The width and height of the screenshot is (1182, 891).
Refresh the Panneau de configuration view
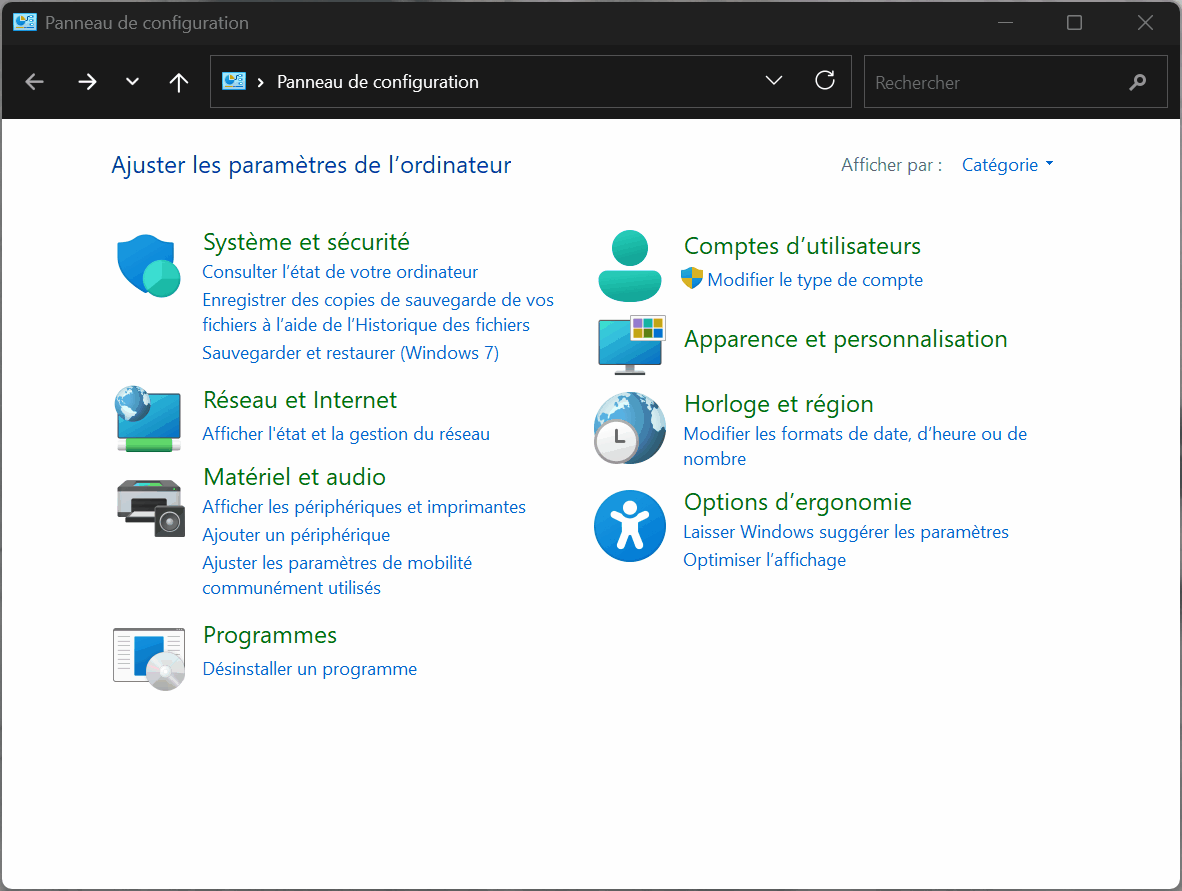coord(825,81)
